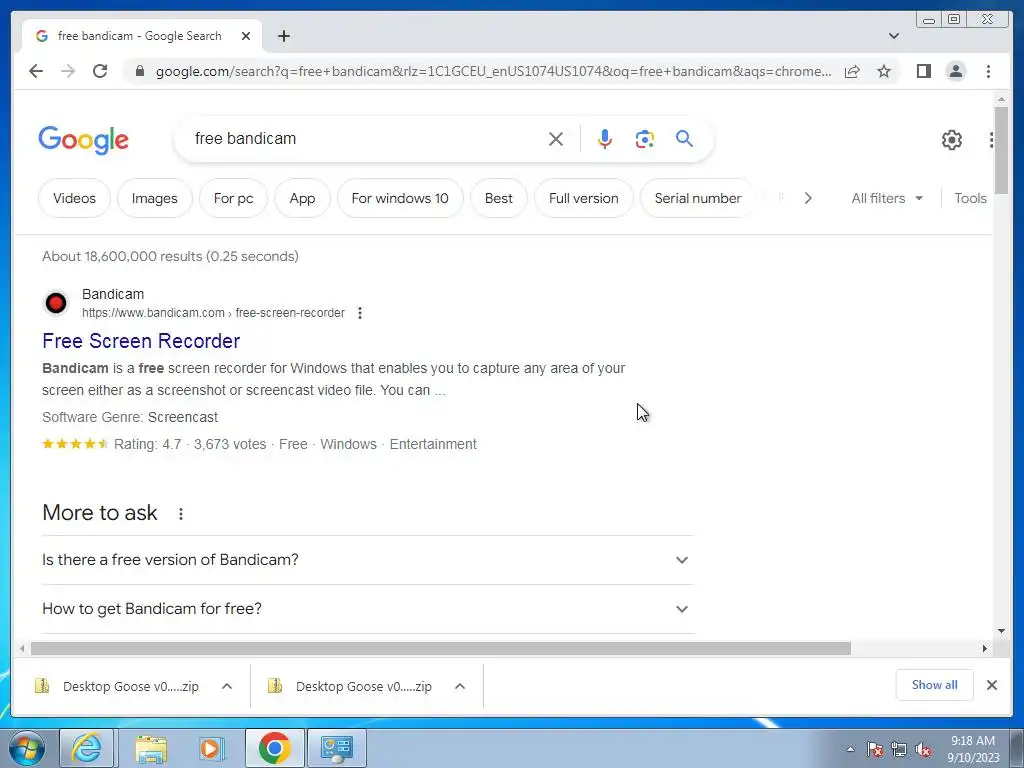The height and width of the screenshot is (768, 1024).
Task: Click the About 18,600,000 results text
Action: tap(170, 257)
